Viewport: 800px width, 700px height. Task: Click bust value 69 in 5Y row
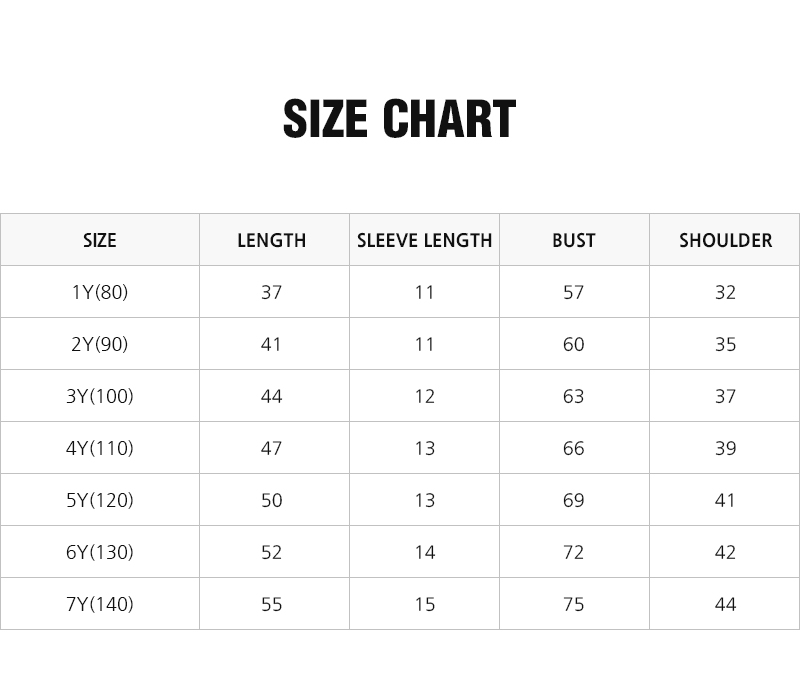574,501
